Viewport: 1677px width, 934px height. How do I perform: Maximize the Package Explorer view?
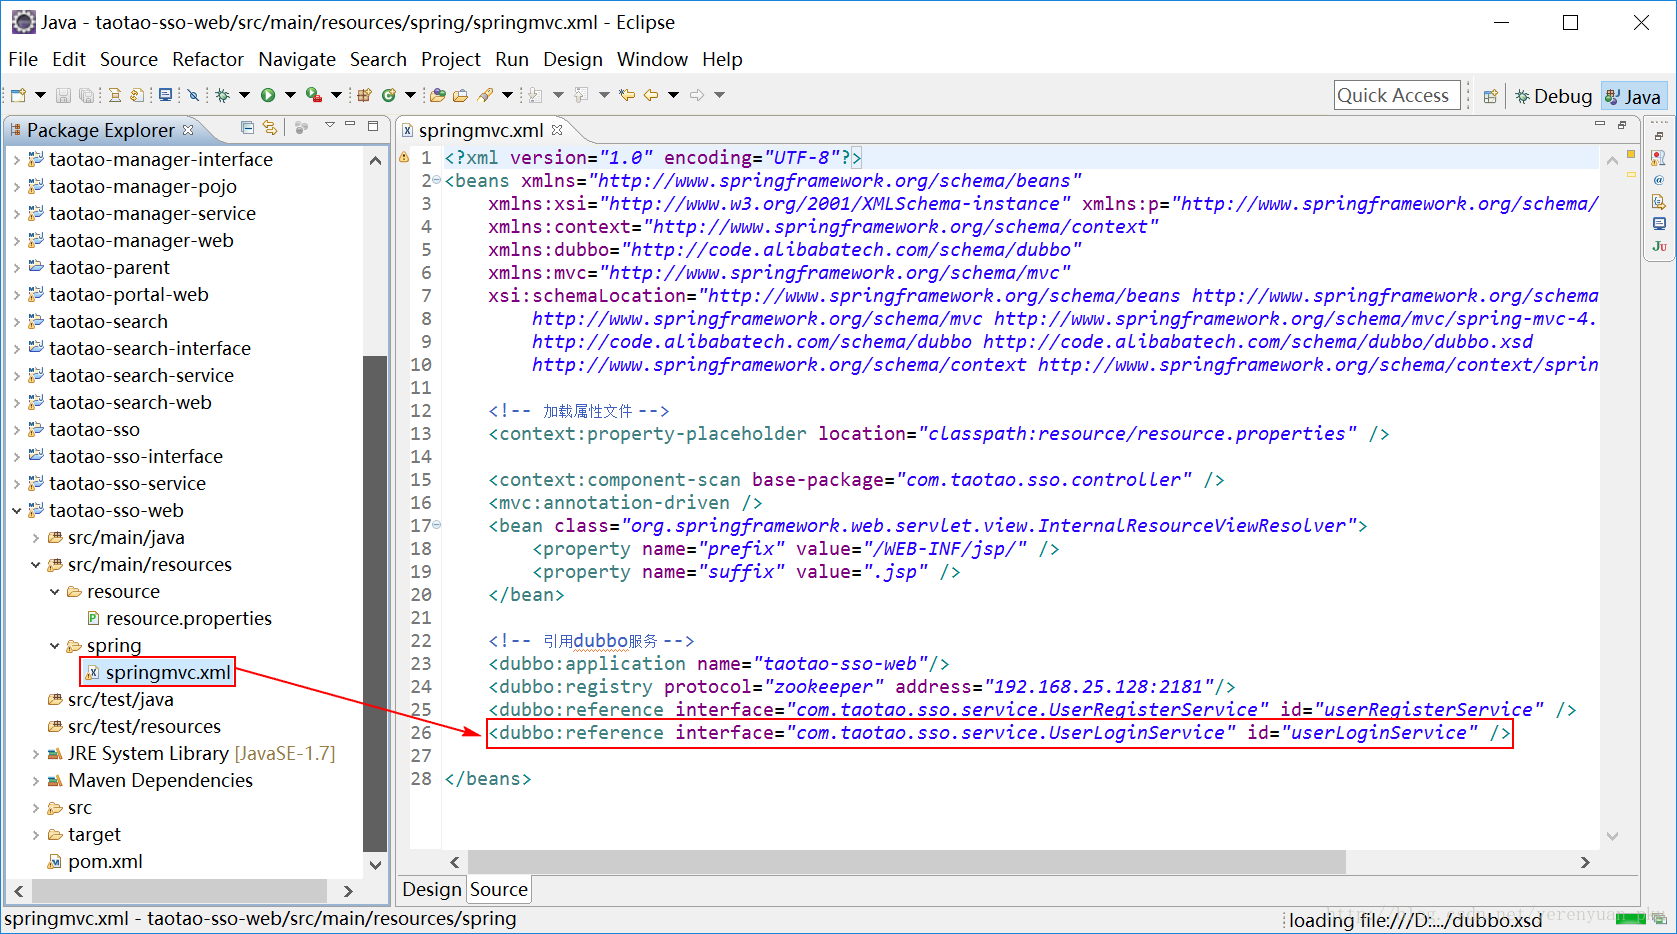[373, 126]
